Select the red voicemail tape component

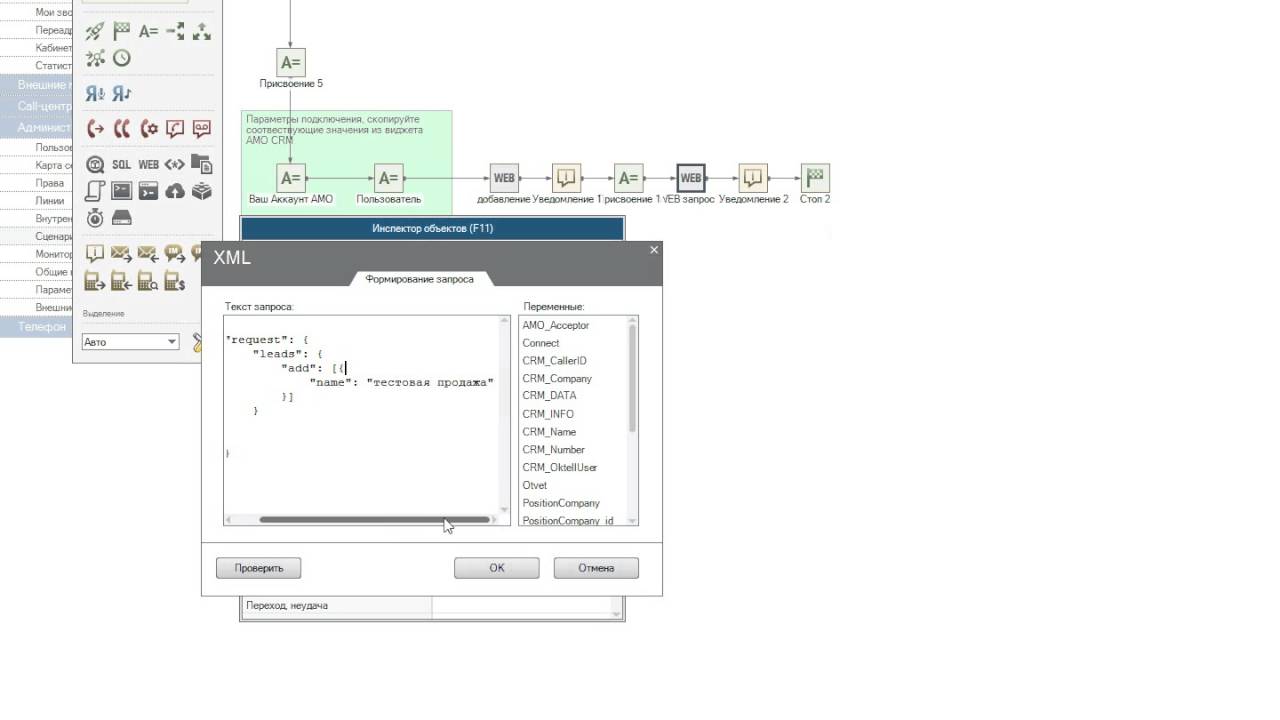[202, 128]
